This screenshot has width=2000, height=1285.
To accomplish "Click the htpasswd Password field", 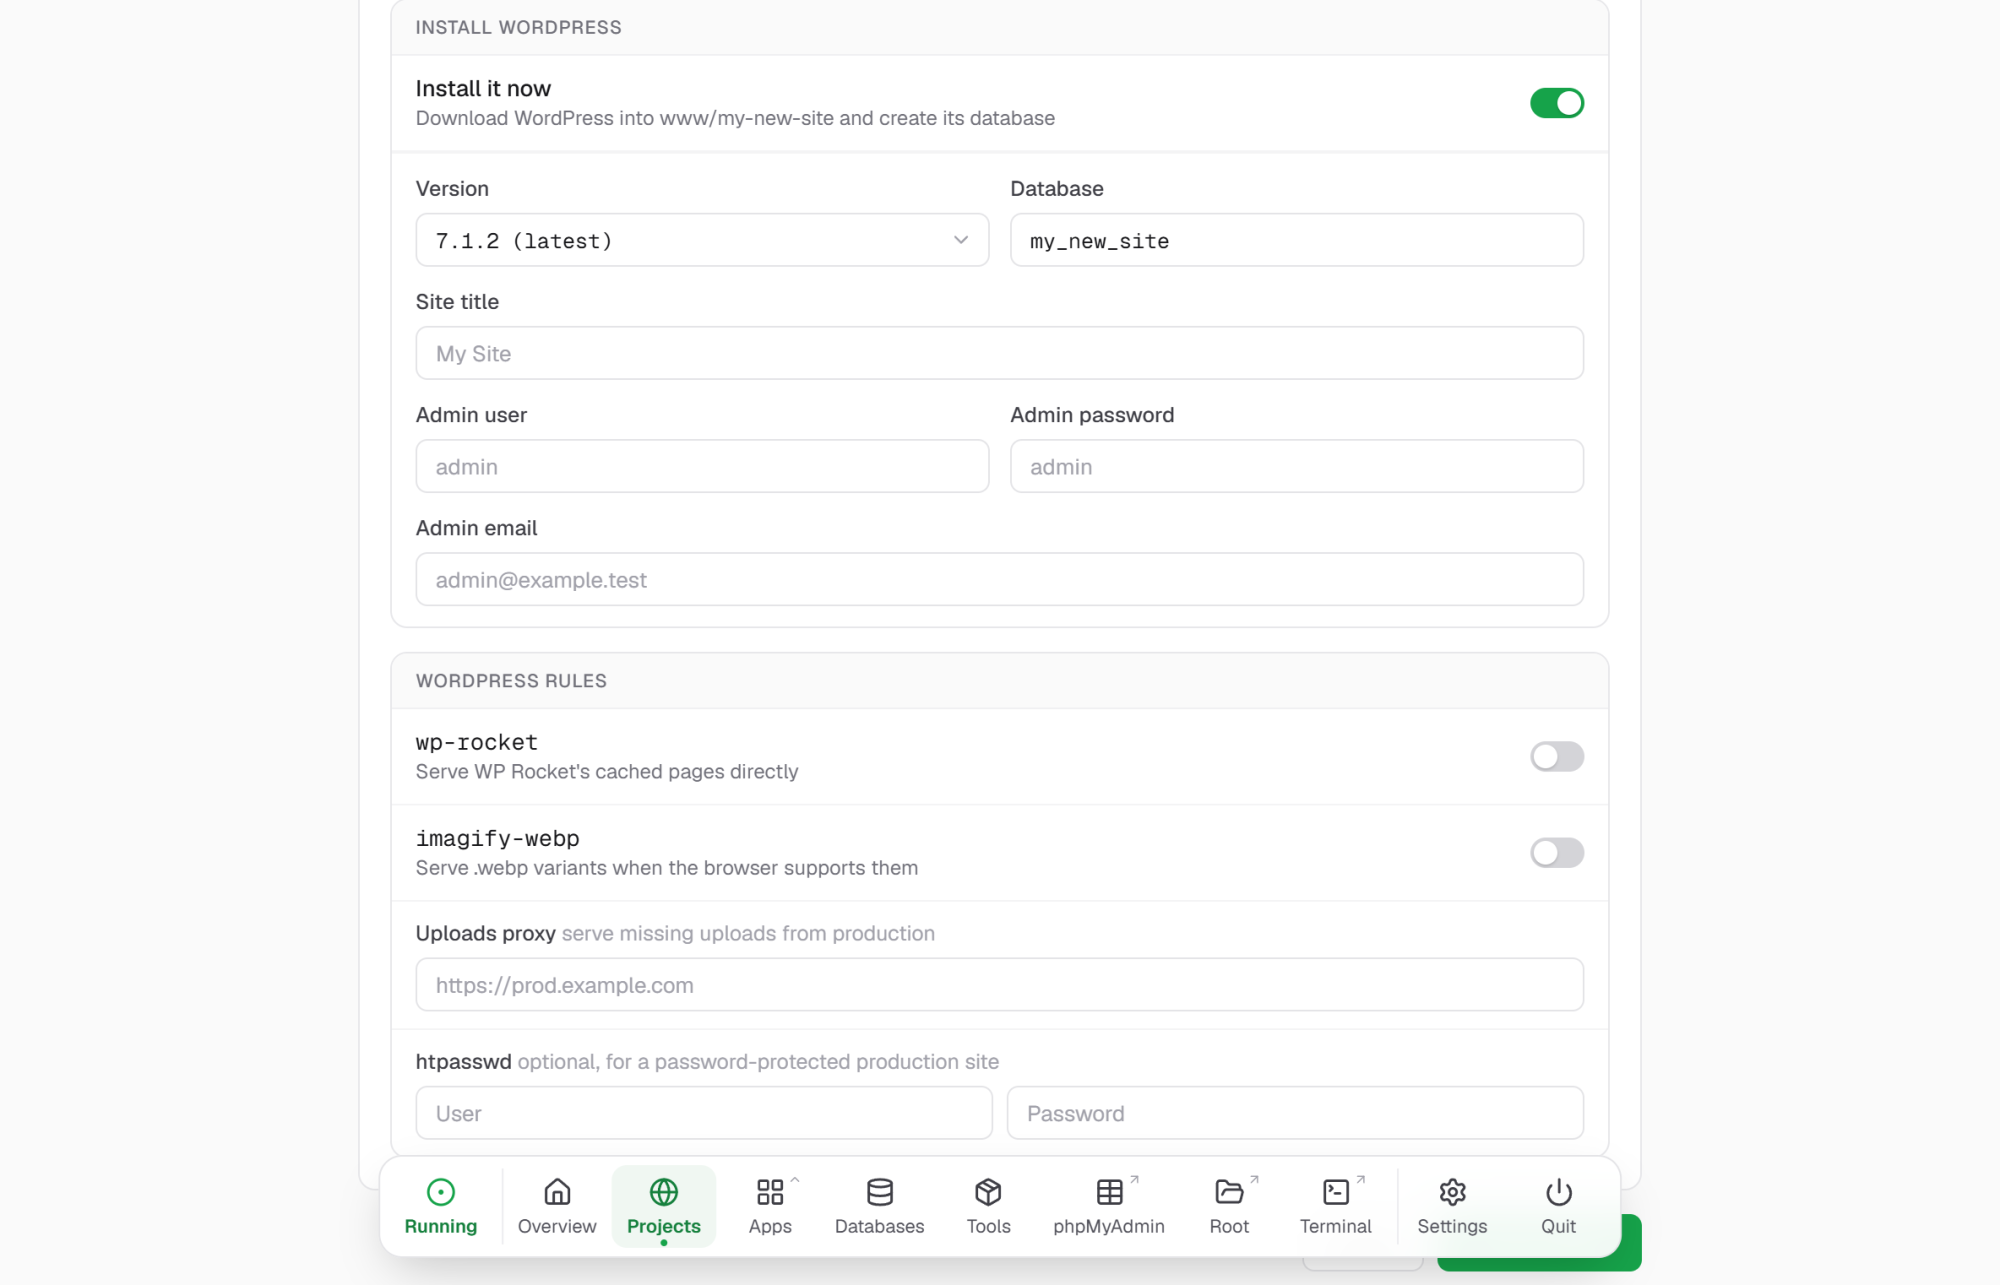I will [1295, 1113].
